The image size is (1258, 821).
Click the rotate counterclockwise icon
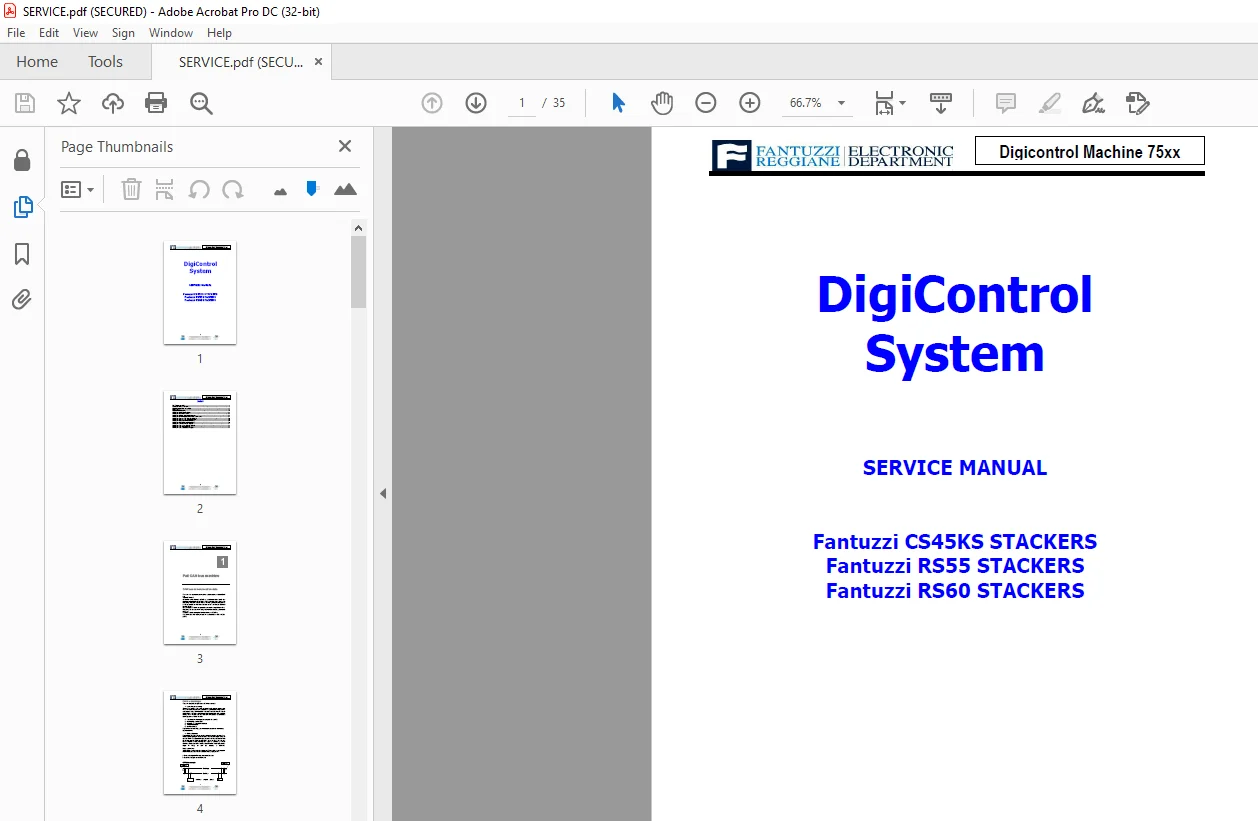coord(199,189)
